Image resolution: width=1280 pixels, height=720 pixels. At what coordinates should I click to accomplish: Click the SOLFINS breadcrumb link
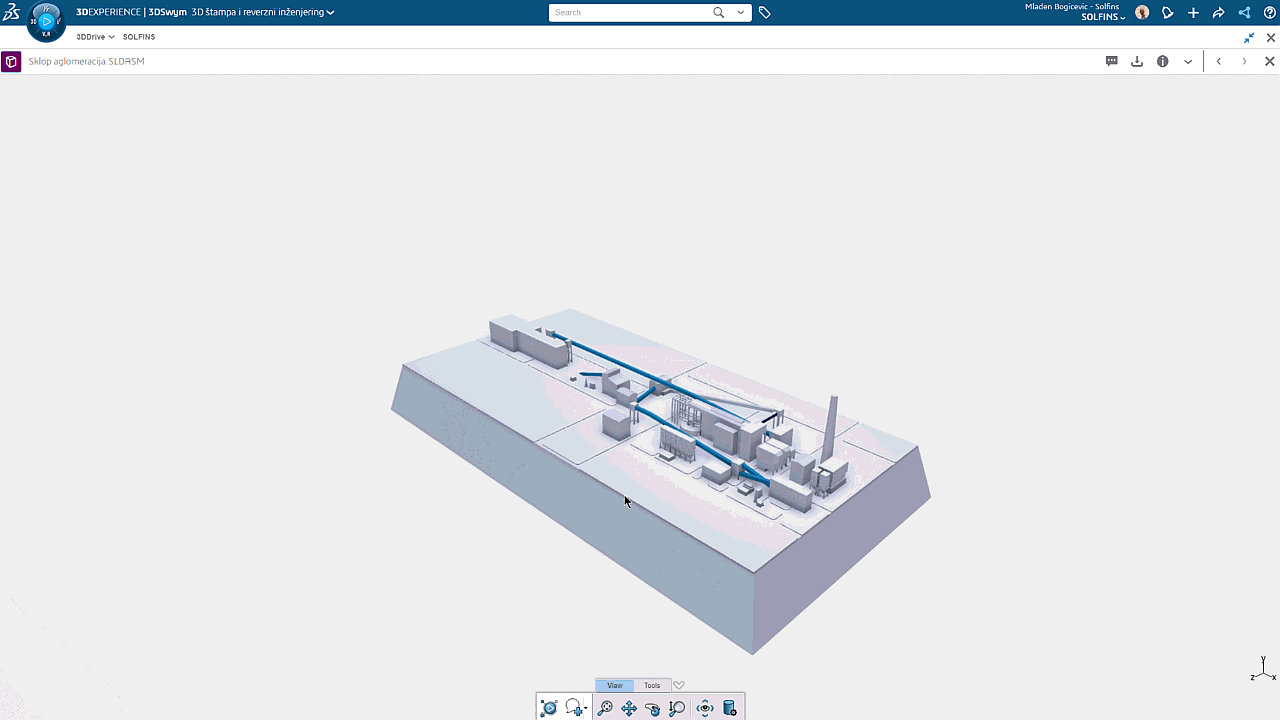click(x=139, y=37)
